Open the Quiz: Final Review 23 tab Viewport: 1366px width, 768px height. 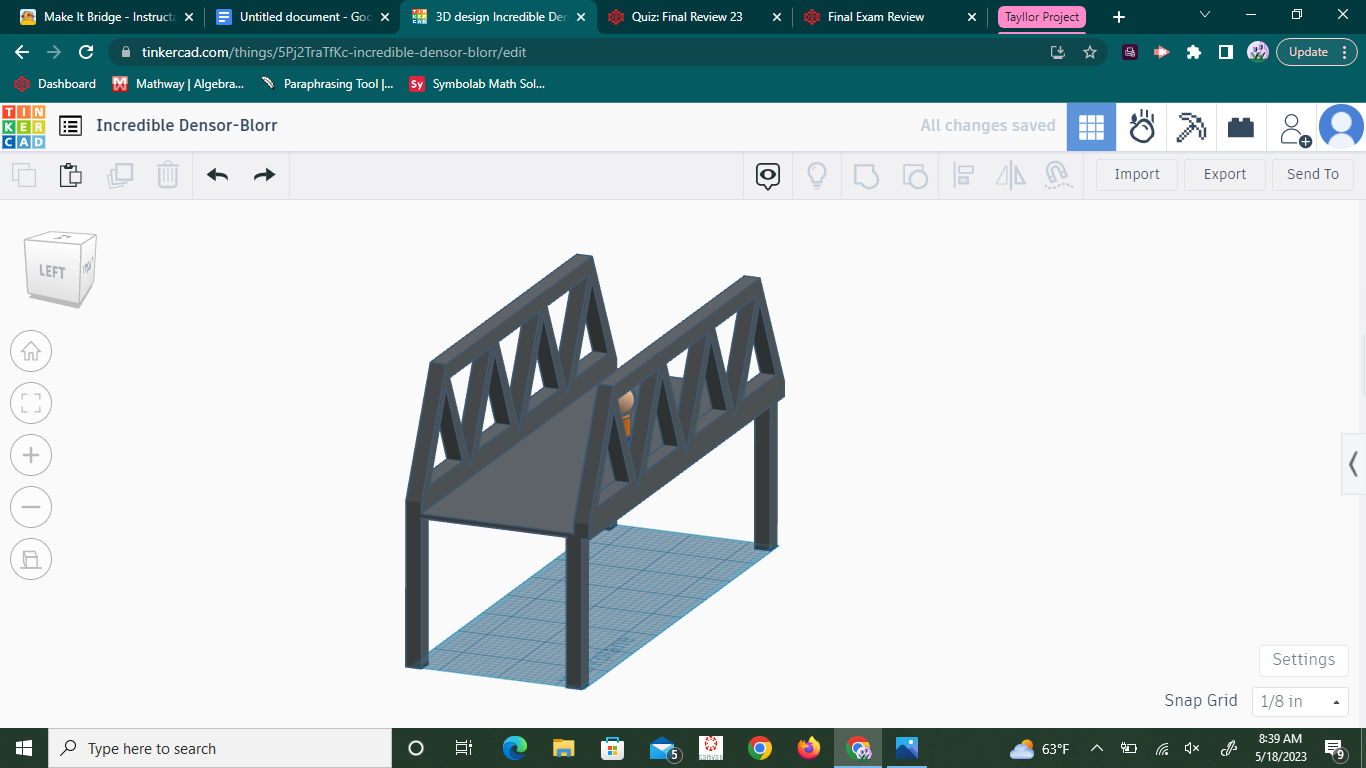click(692, 16)
